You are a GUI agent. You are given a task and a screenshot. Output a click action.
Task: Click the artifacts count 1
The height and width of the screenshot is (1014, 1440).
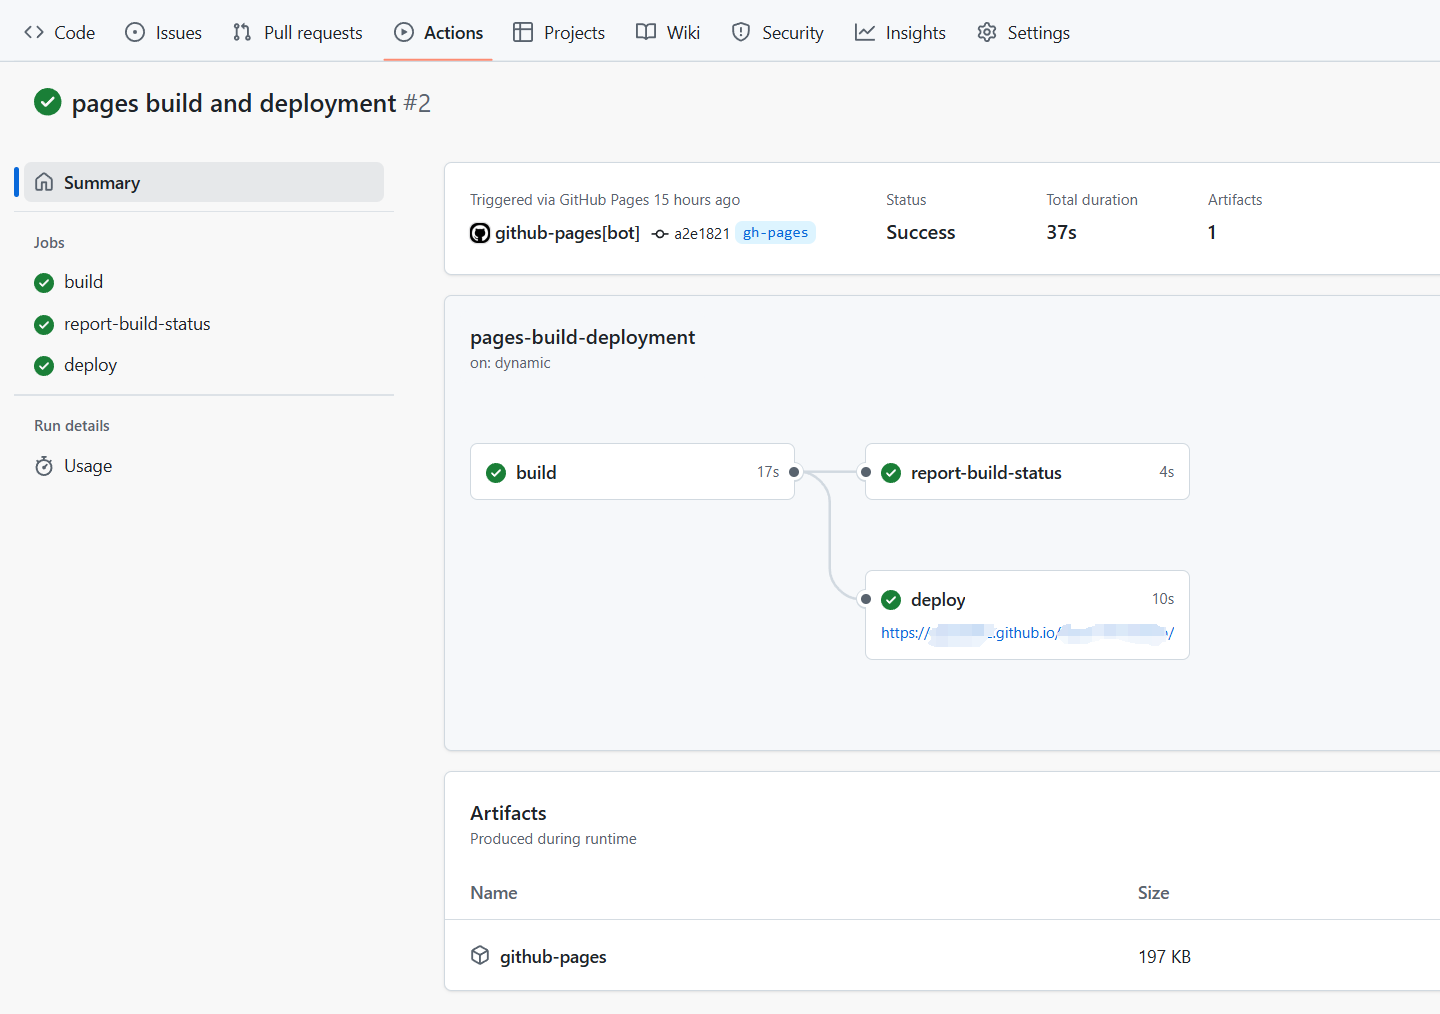[x=1212, y=232]
